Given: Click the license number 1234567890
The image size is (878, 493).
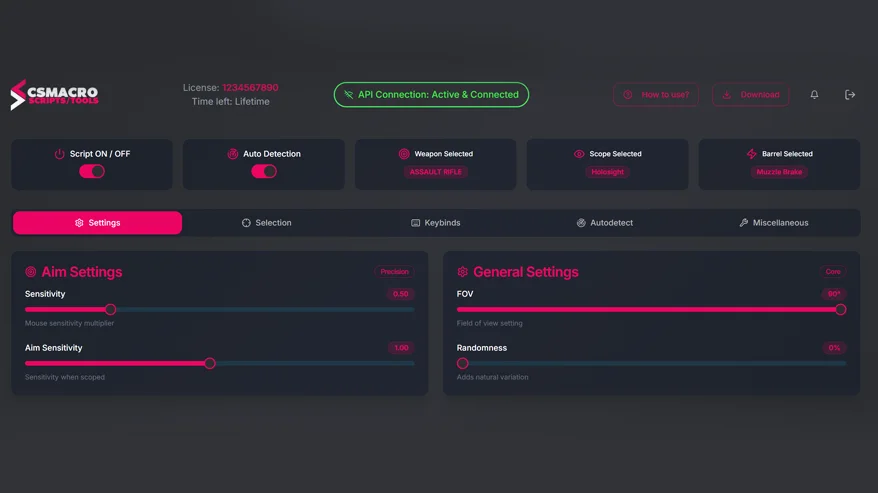Looking at the screenshot, I should [x=250, y=87].
